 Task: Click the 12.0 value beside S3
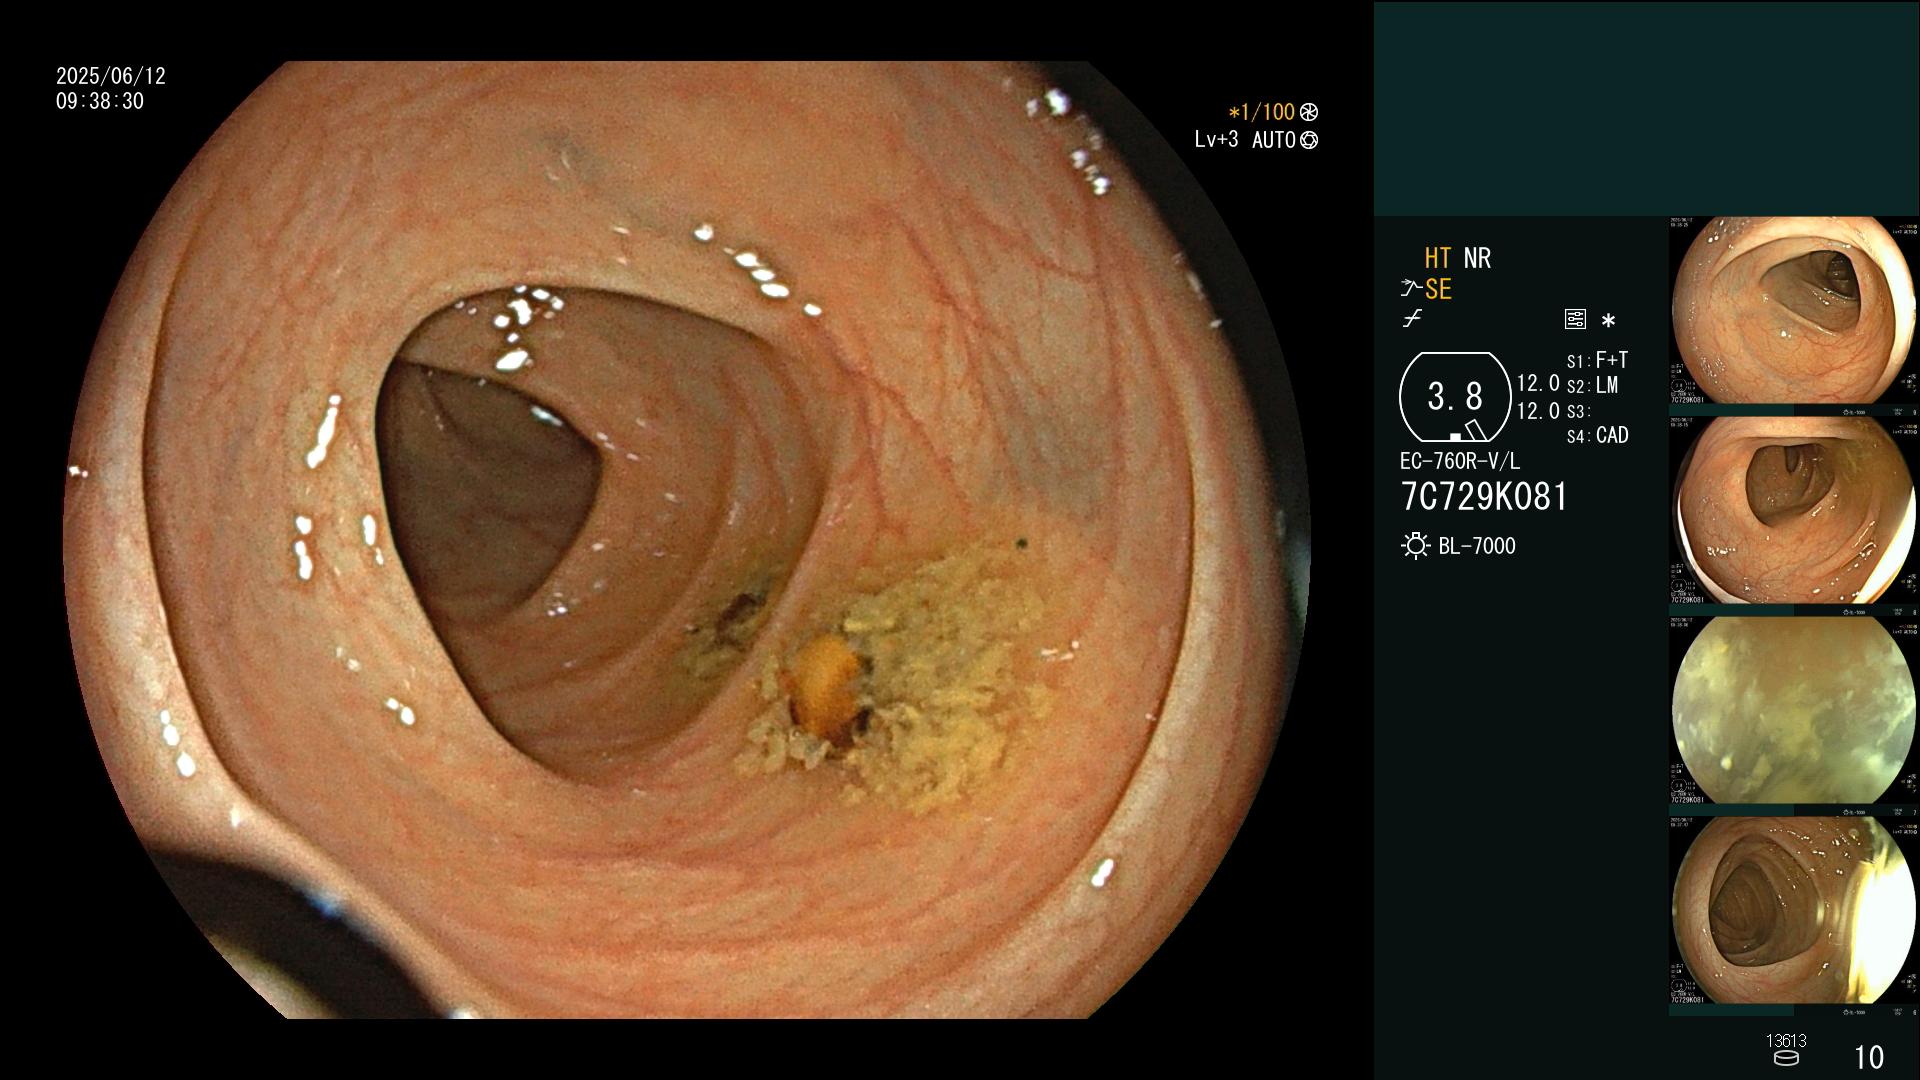point(1538,411)
